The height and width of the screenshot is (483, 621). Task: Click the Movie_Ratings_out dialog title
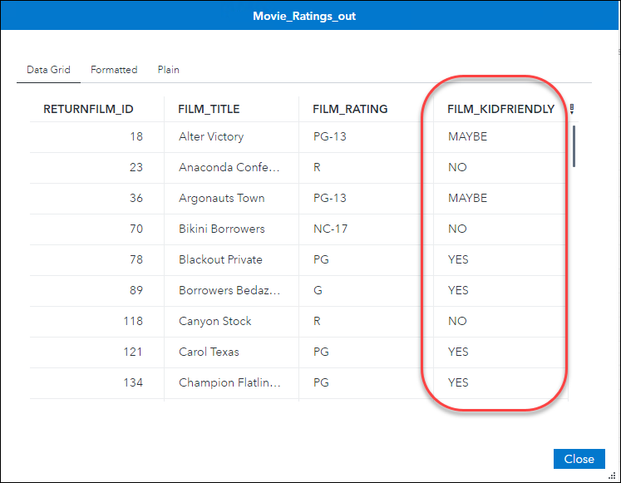[310, 16]
